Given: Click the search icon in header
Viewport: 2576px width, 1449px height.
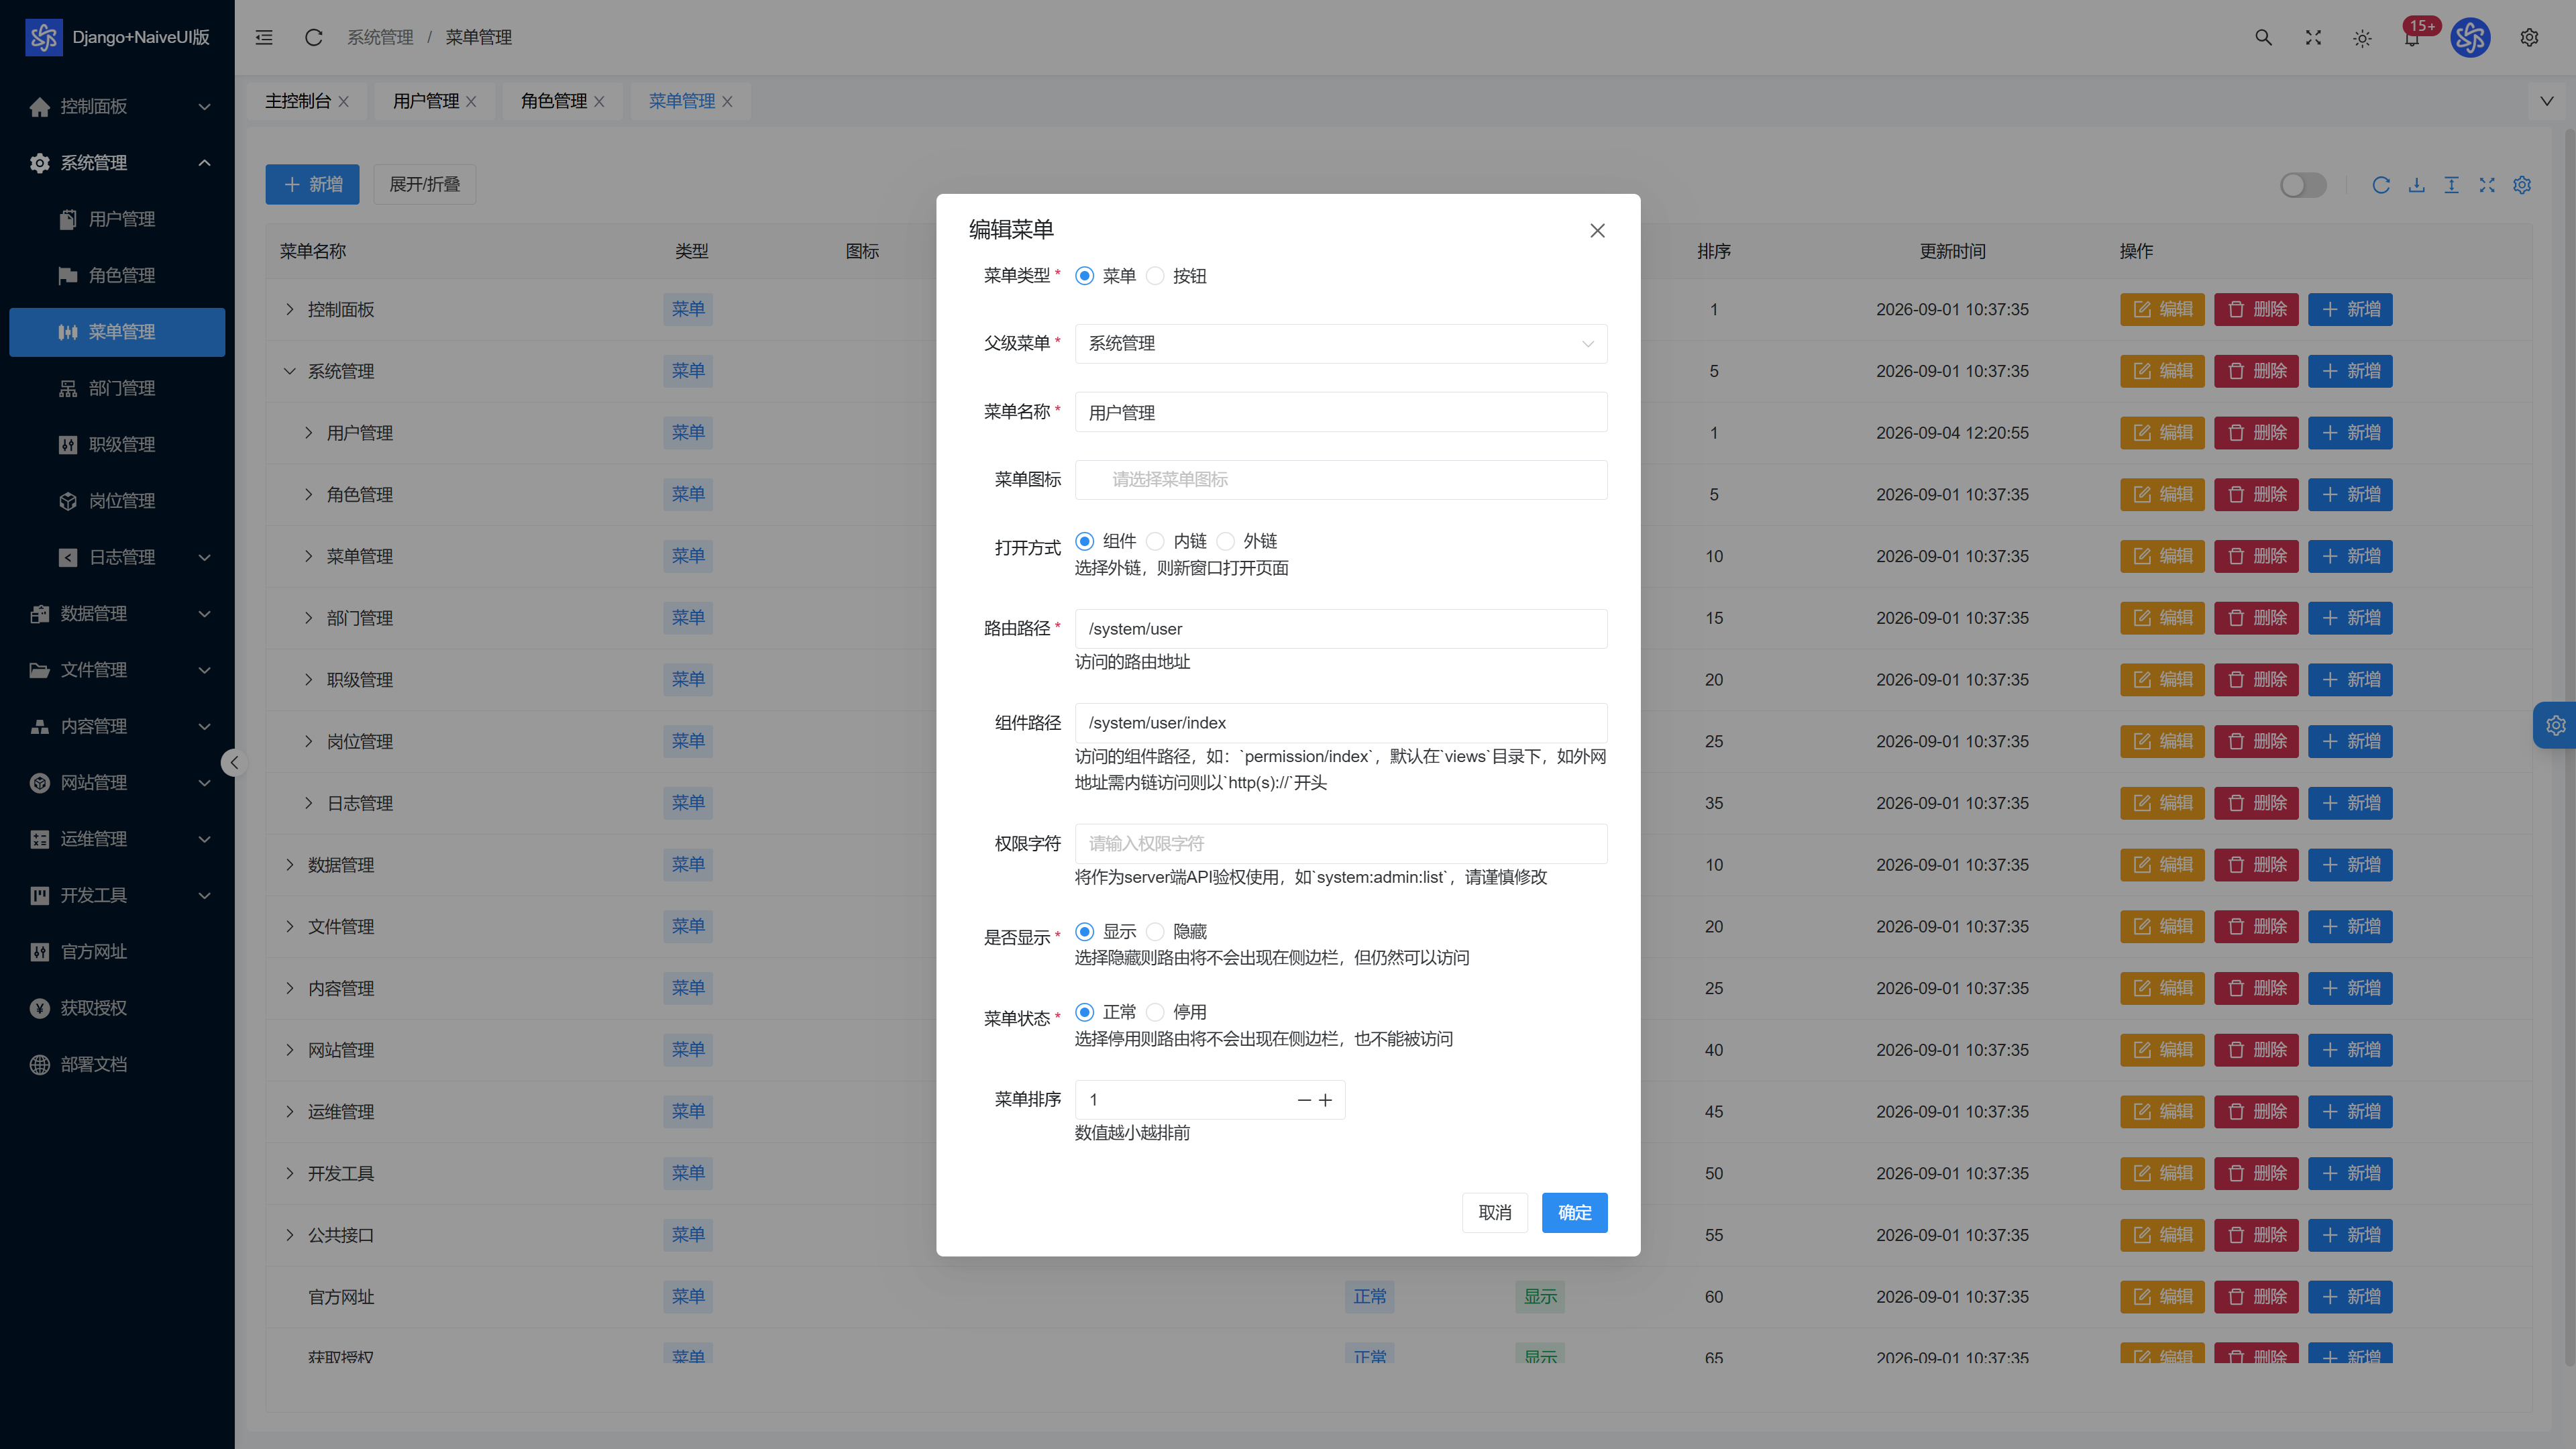Looking at the screenshot, I should click(2263, 37).
